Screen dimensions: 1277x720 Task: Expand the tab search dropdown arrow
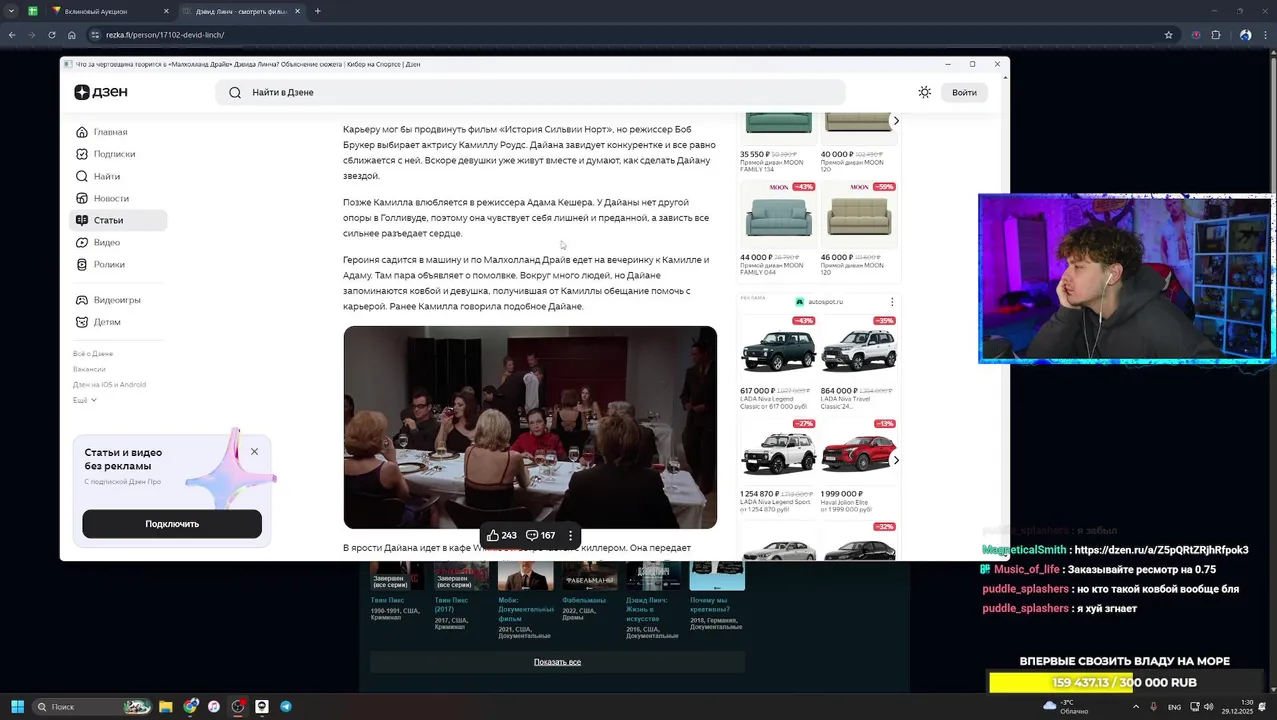(x=12, y=11)
